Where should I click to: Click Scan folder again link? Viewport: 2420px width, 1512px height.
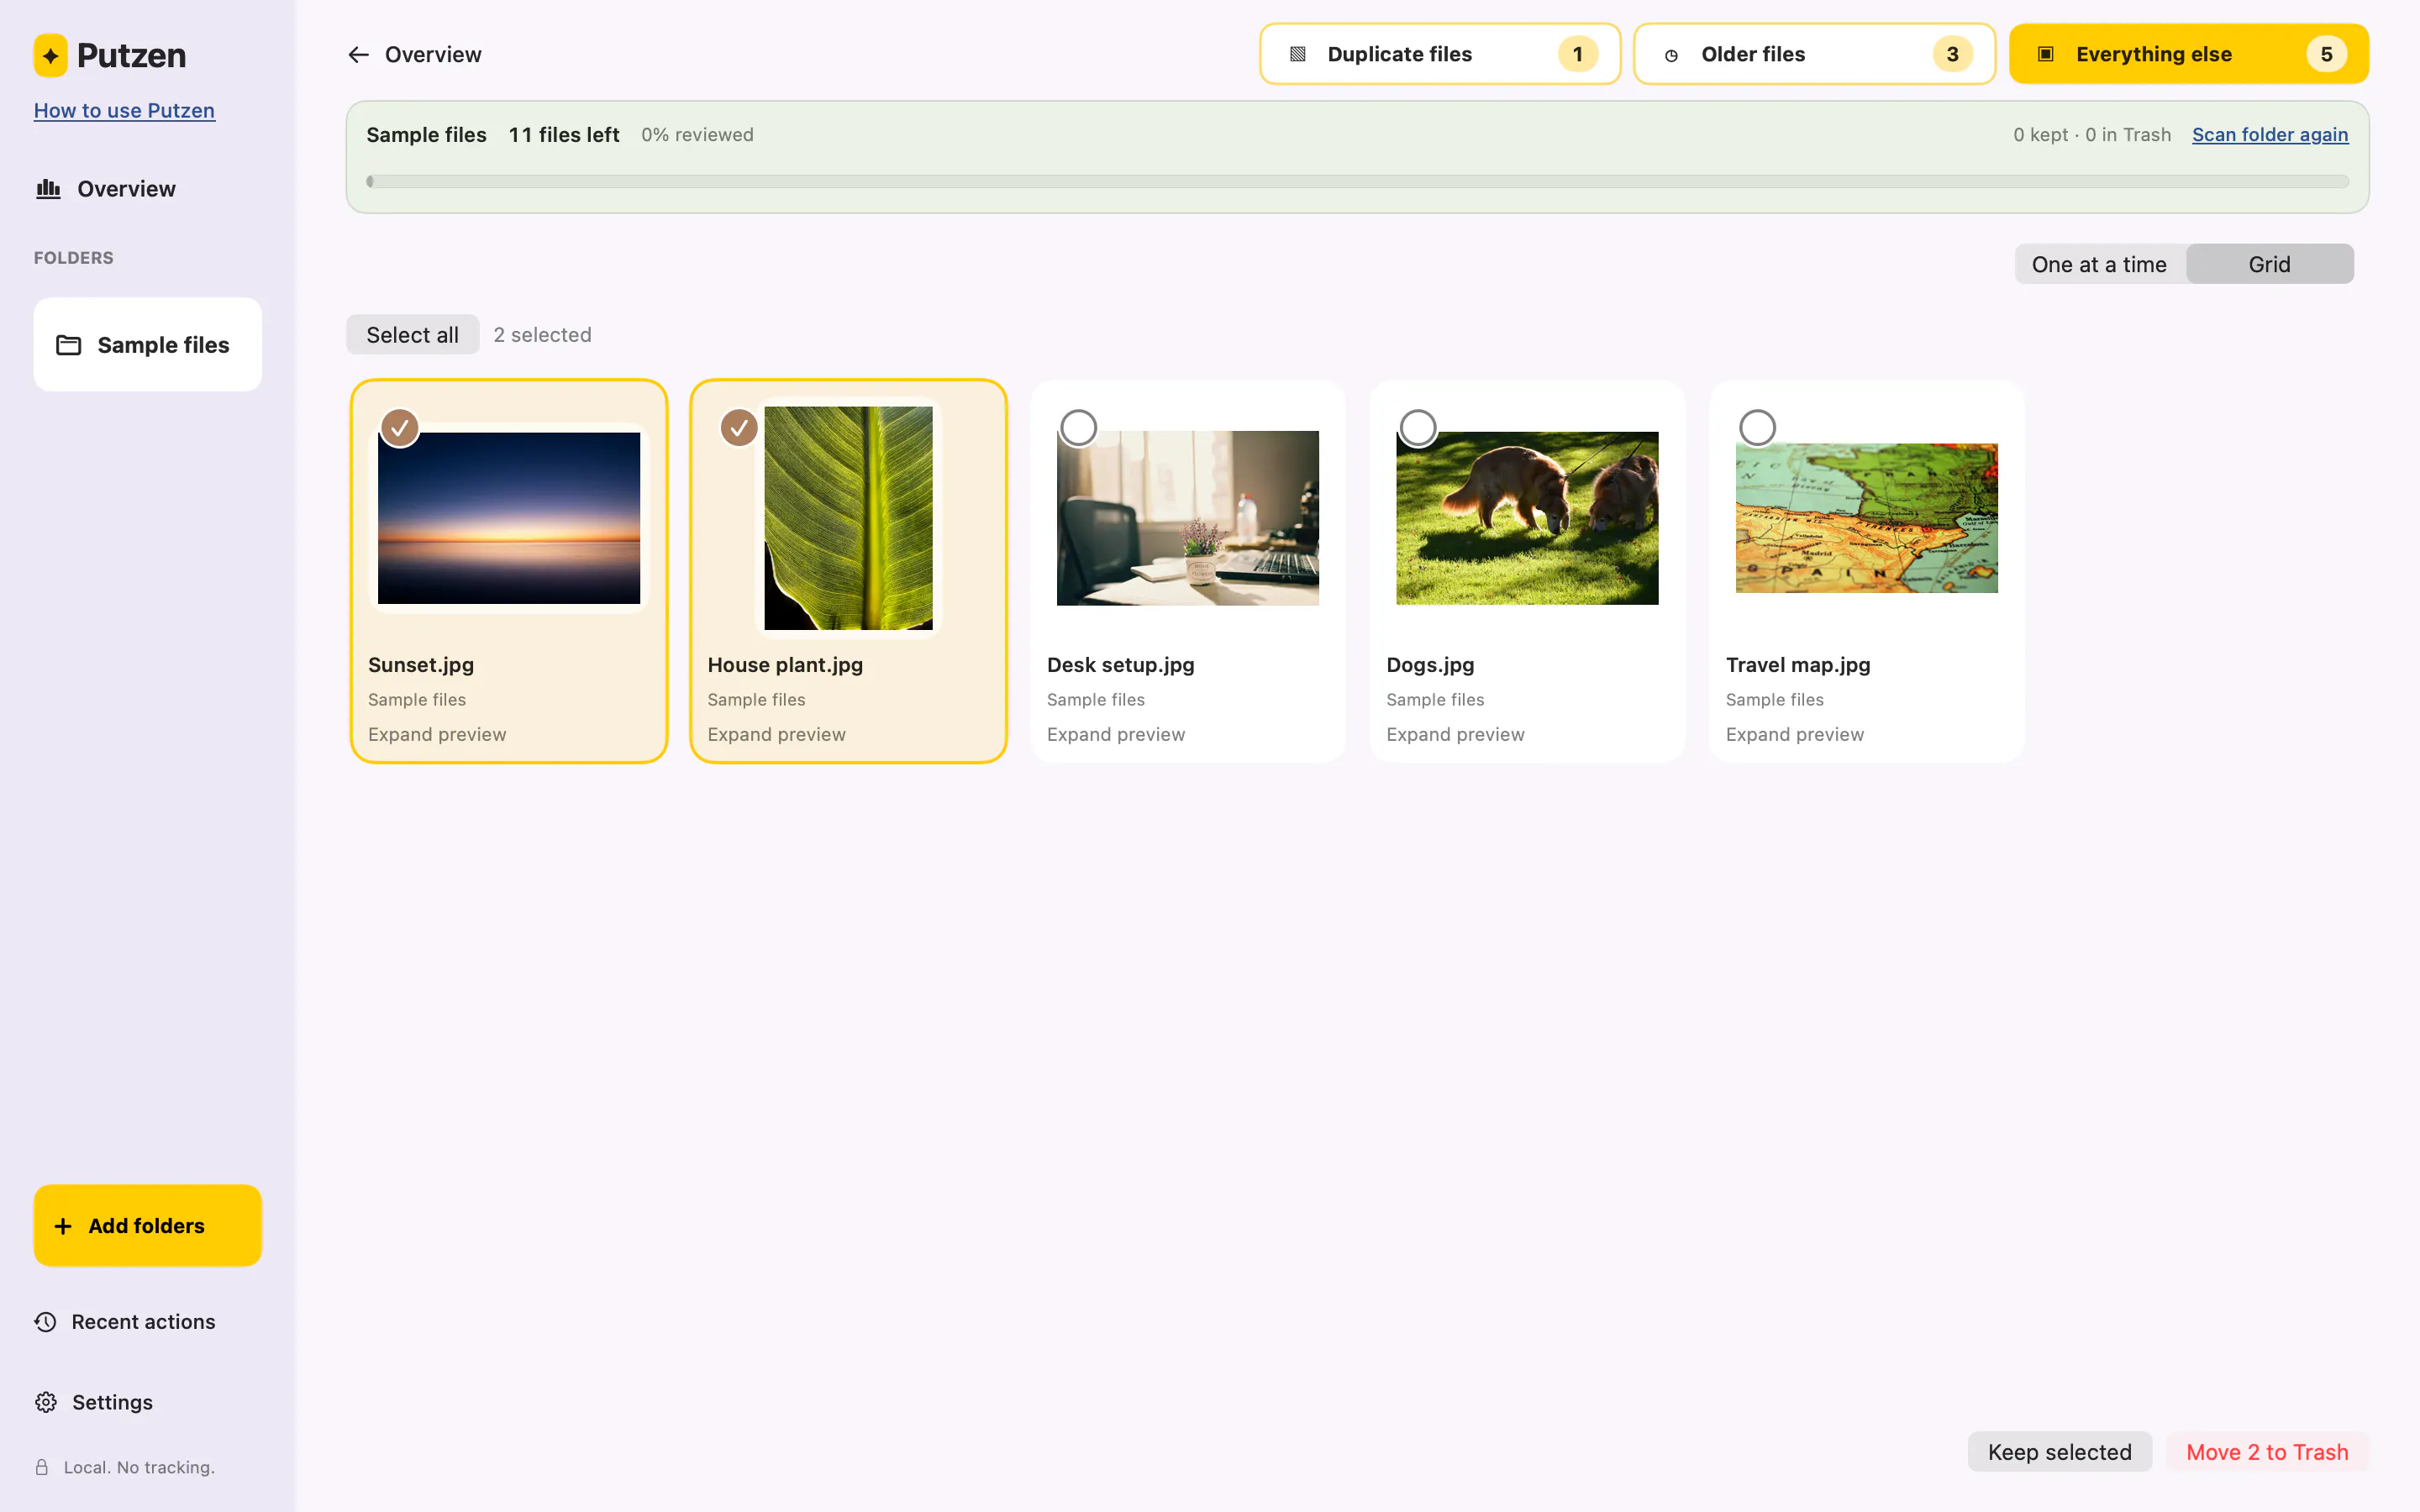pos(2270,134)
